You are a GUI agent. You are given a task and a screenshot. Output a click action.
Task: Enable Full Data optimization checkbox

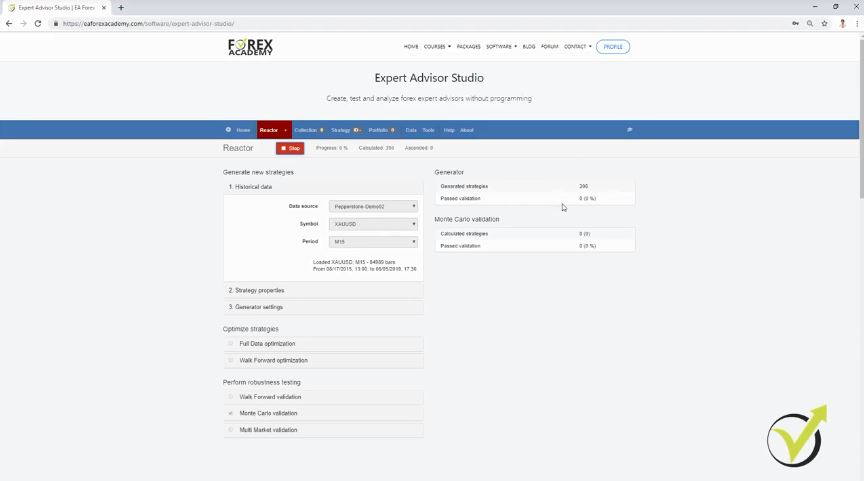(230, 344)
